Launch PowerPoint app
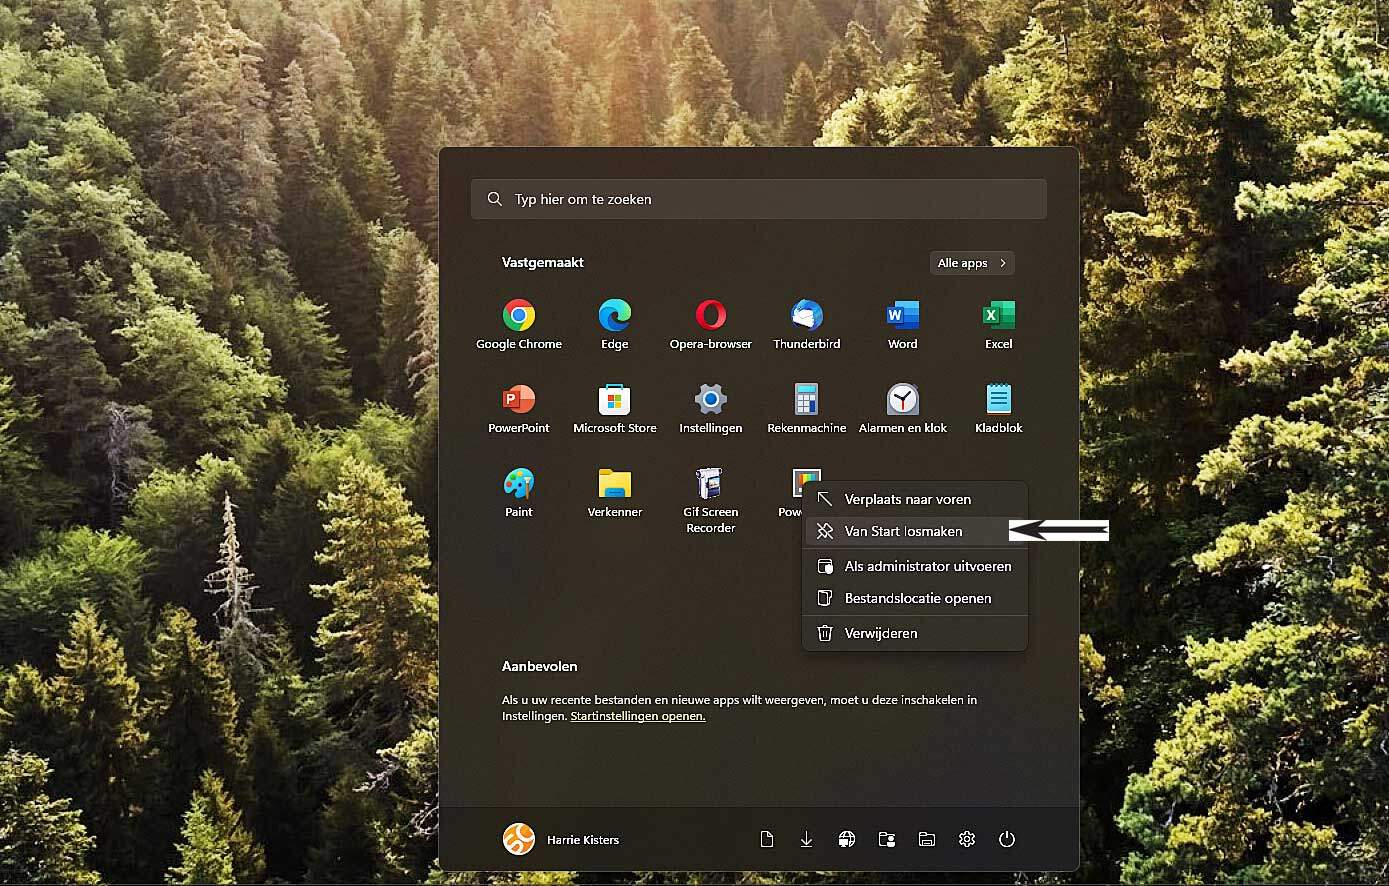Viewport: 1389px width, 886px height. click(x=518, y=409)
